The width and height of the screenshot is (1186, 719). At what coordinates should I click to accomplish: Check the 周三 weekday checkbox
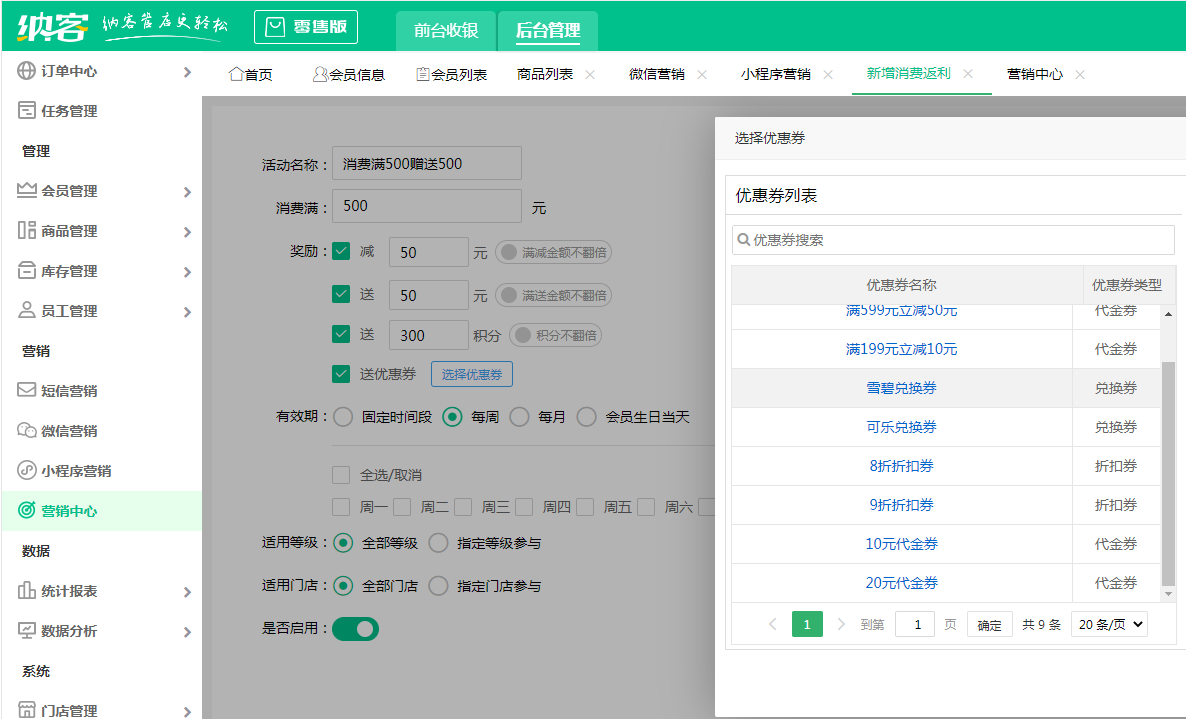point(463,507)
